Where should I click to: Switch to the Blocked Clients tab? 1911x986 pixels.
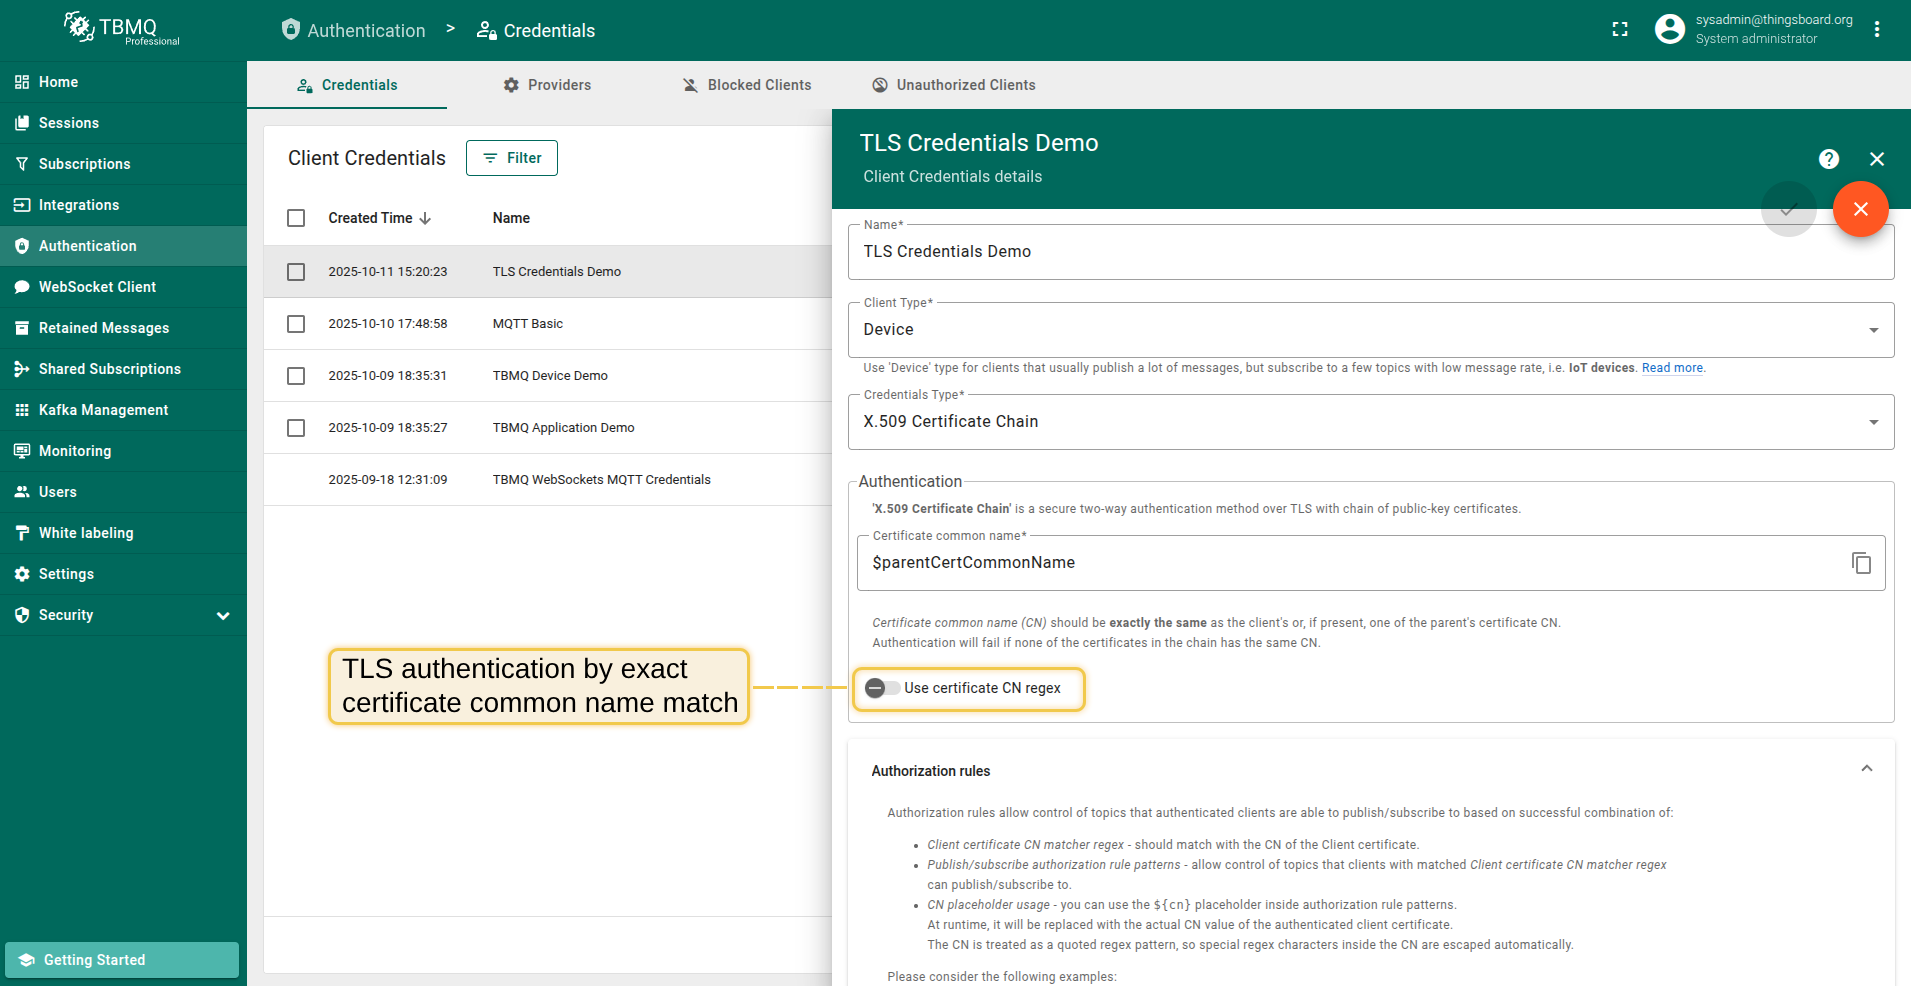(746, 85)
